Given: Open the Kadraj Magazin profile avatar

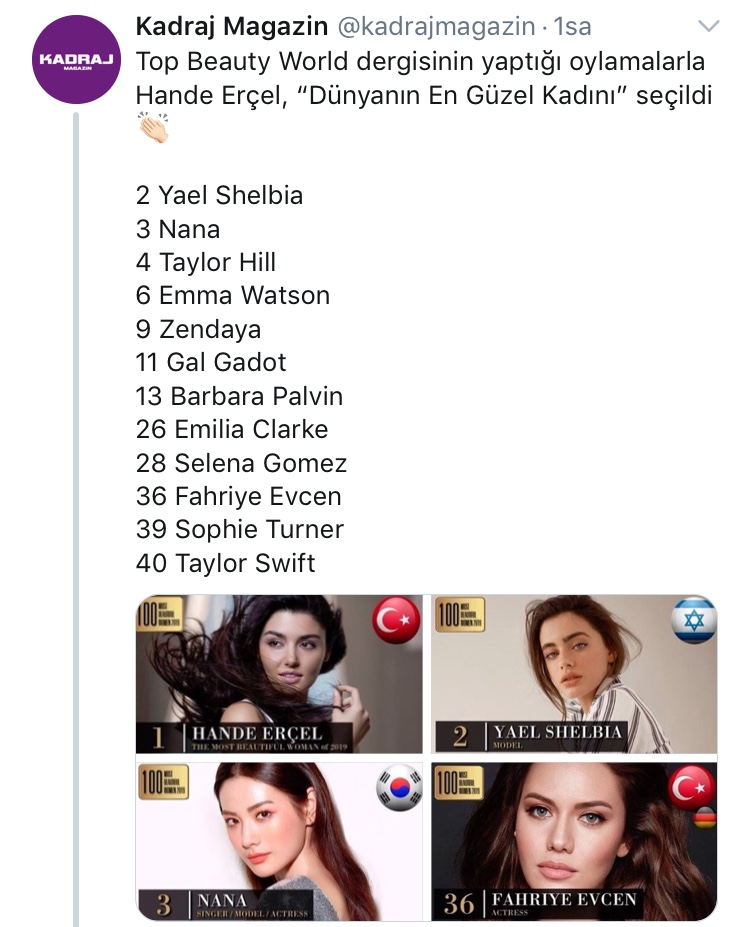Looking at the screenshot, I should pyautogui.click(x=76, y=60).
